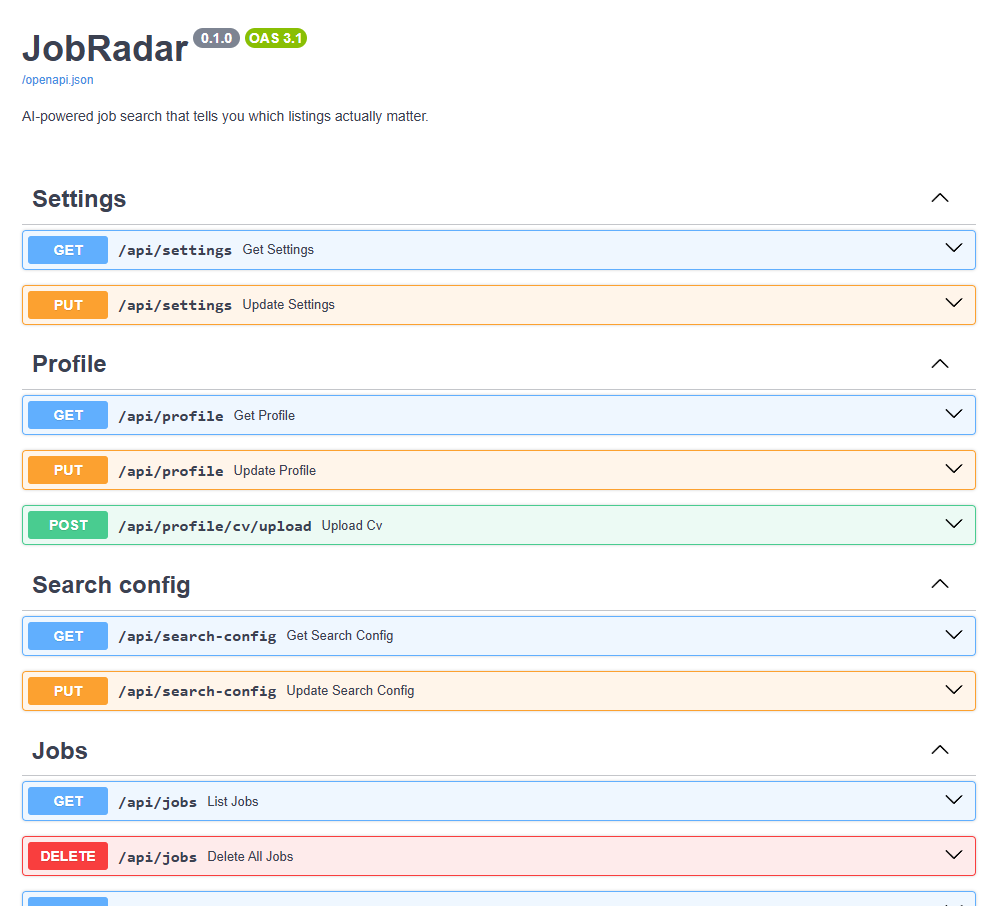Click PUT badge for Update Settings
The image size is (994, 906).
68,305
